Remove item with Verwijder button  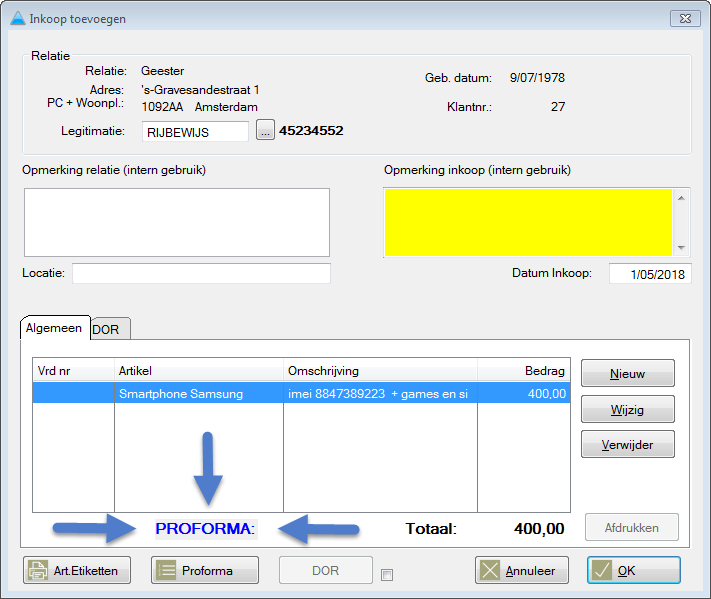pyautogui.click(x=627, y=444)
